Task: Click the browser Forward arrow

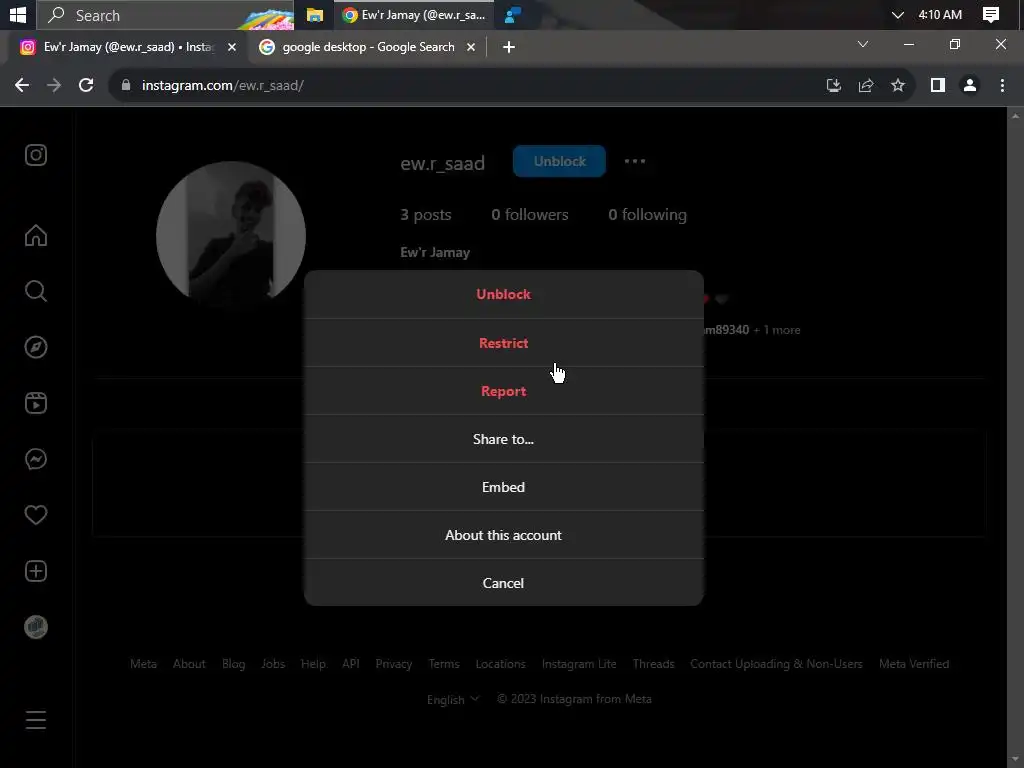Action: [x=54, y=86]
